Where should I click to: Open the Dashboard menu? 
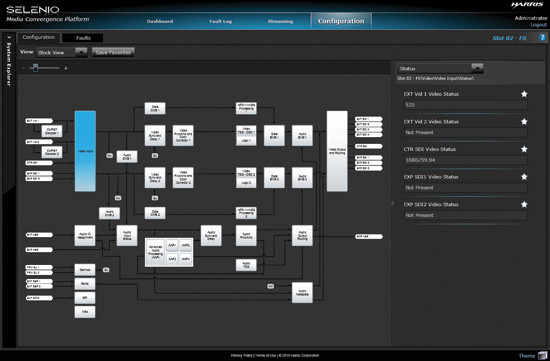(160, 21)
